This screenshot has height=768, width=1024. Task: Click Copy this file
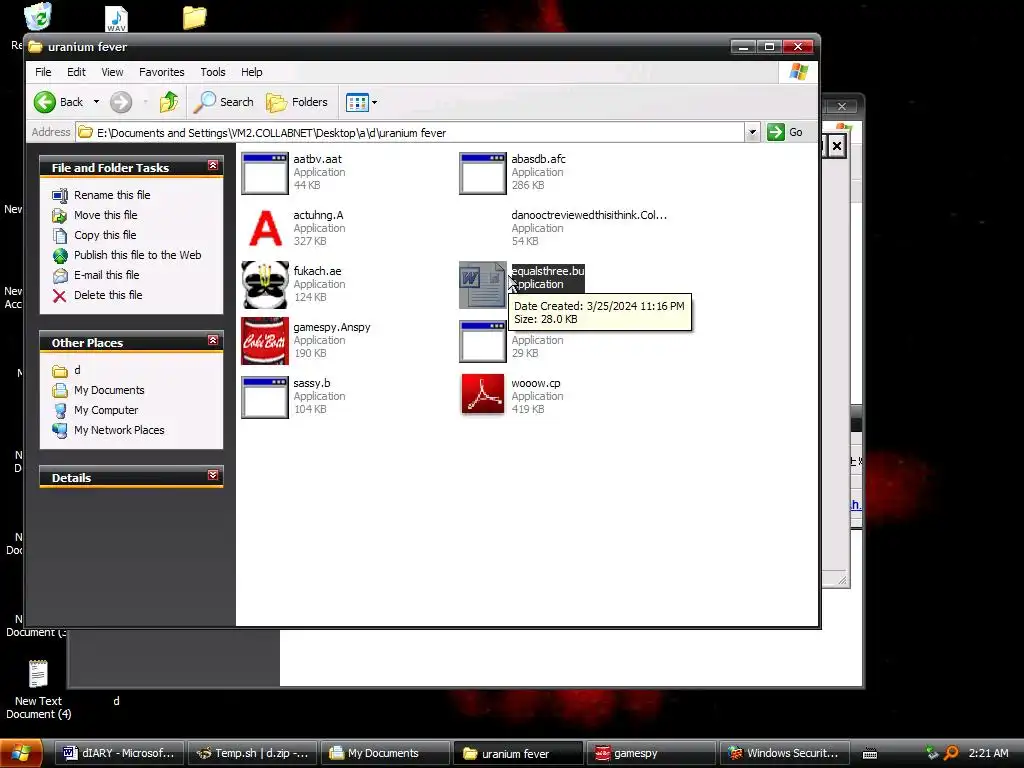104,235
